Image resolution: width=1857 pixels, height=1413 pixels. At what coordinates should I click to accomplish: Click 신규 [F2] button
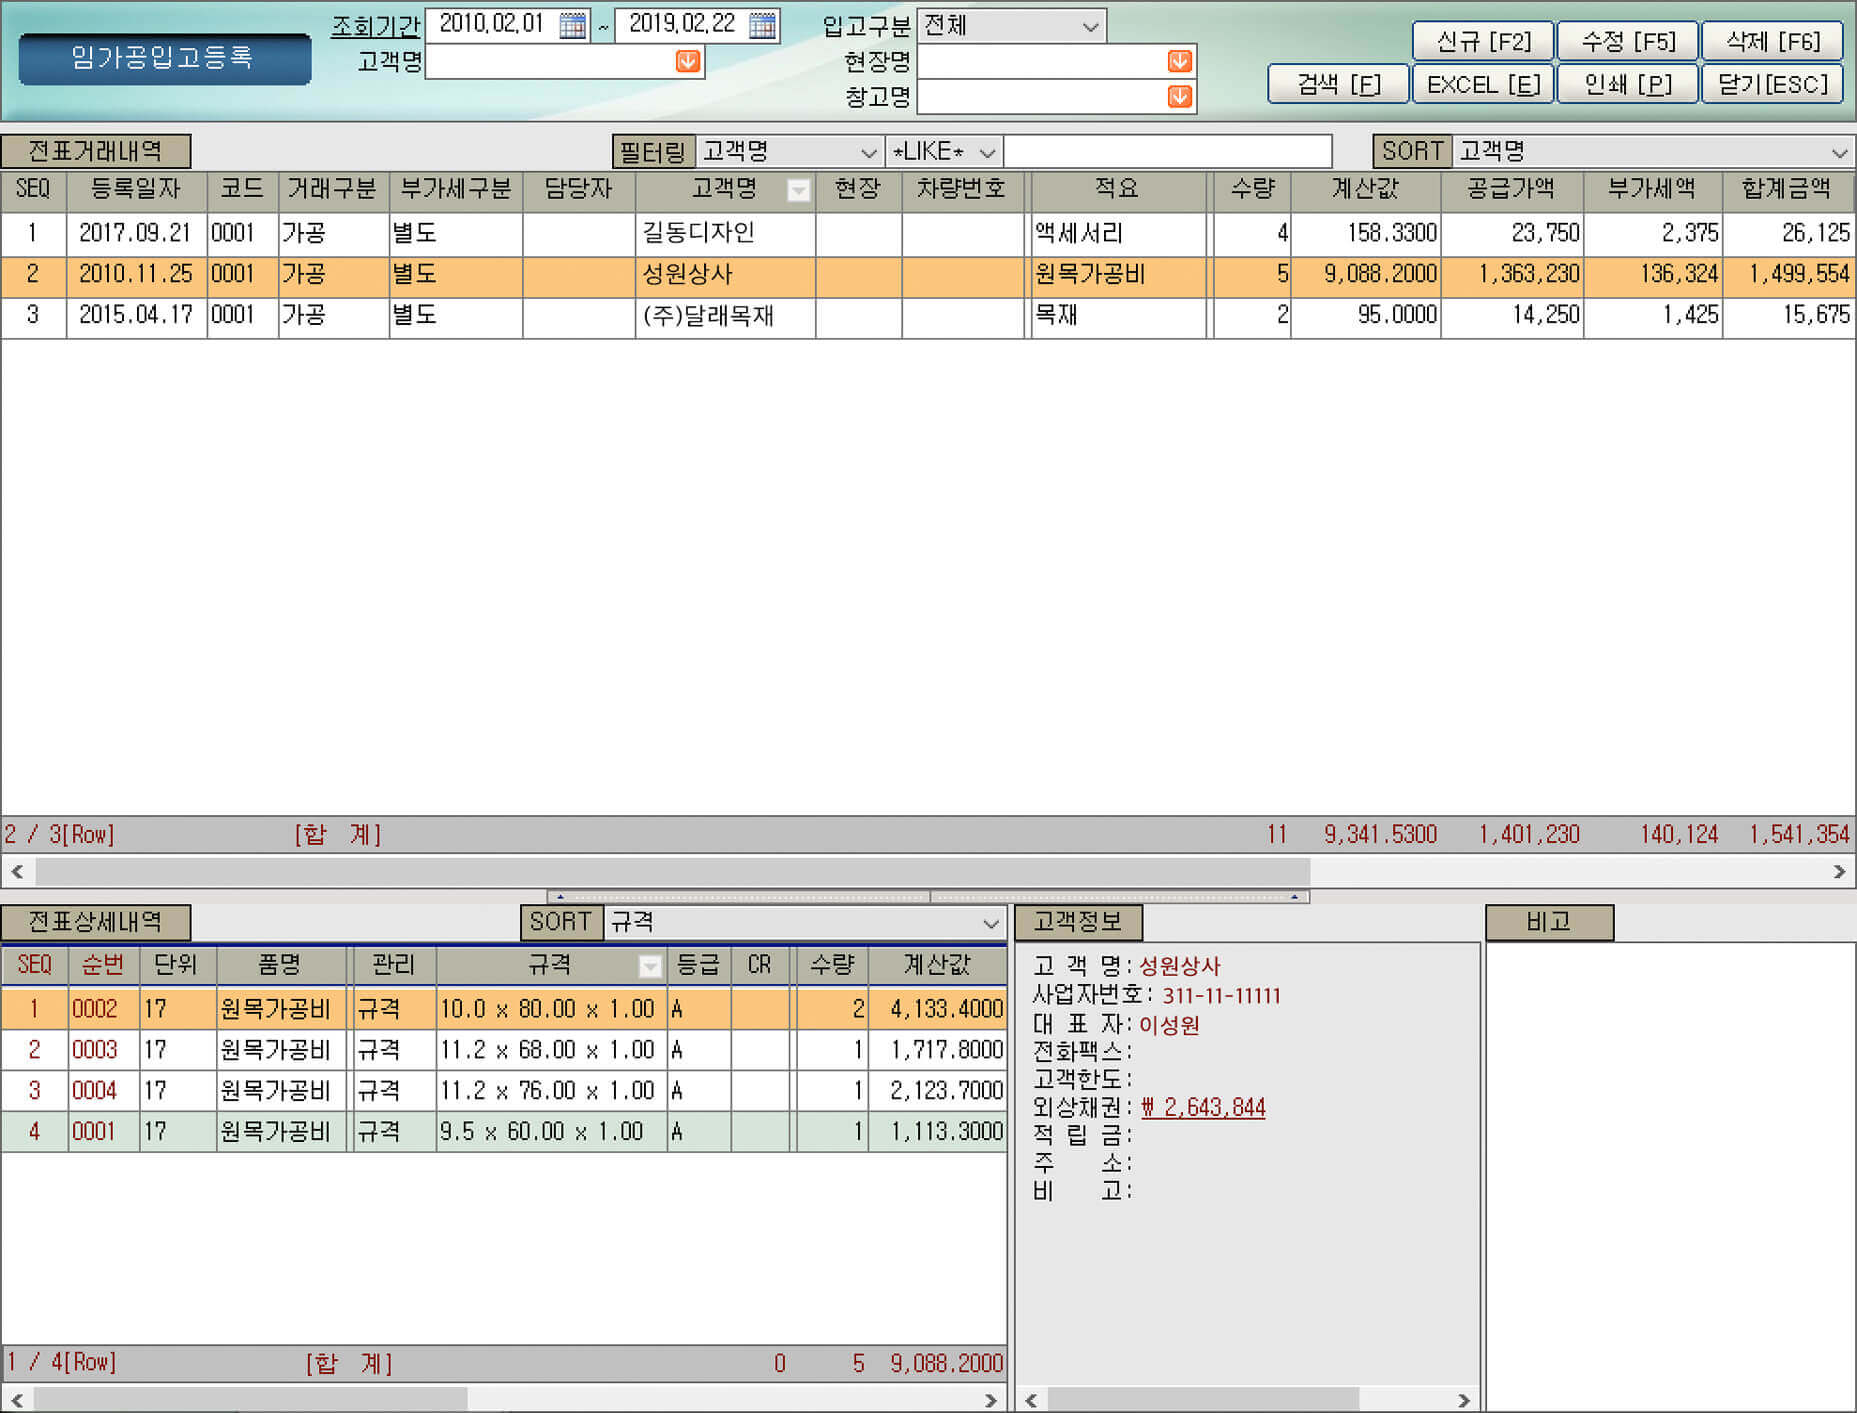tap(1483, 42)
